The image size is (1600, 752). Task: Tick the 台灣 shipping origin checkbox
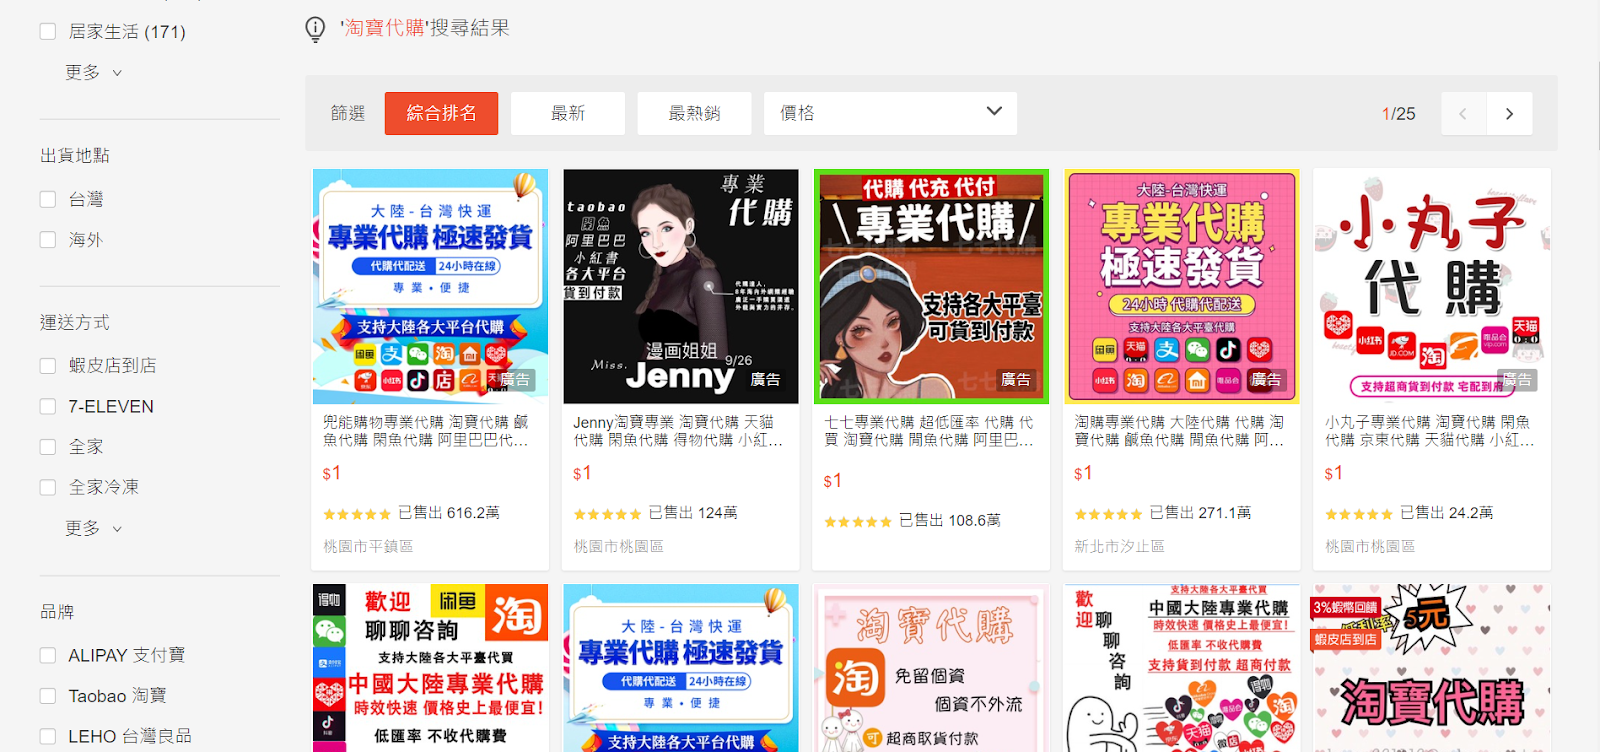pyautogui.click(x=48, y=199)
